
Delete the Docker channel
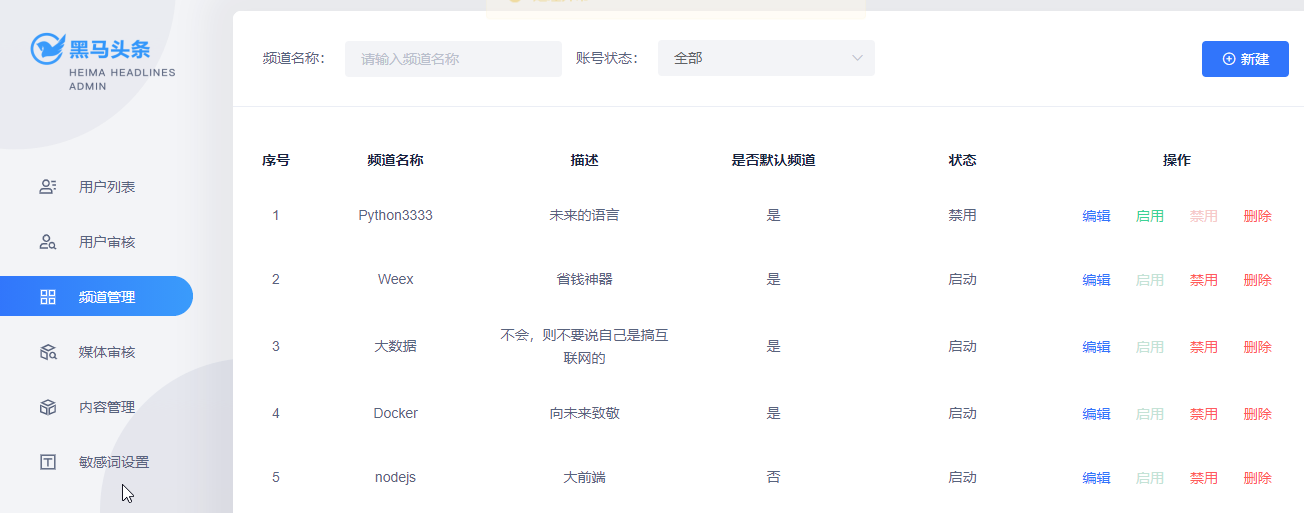click(x=1258, y=414)
